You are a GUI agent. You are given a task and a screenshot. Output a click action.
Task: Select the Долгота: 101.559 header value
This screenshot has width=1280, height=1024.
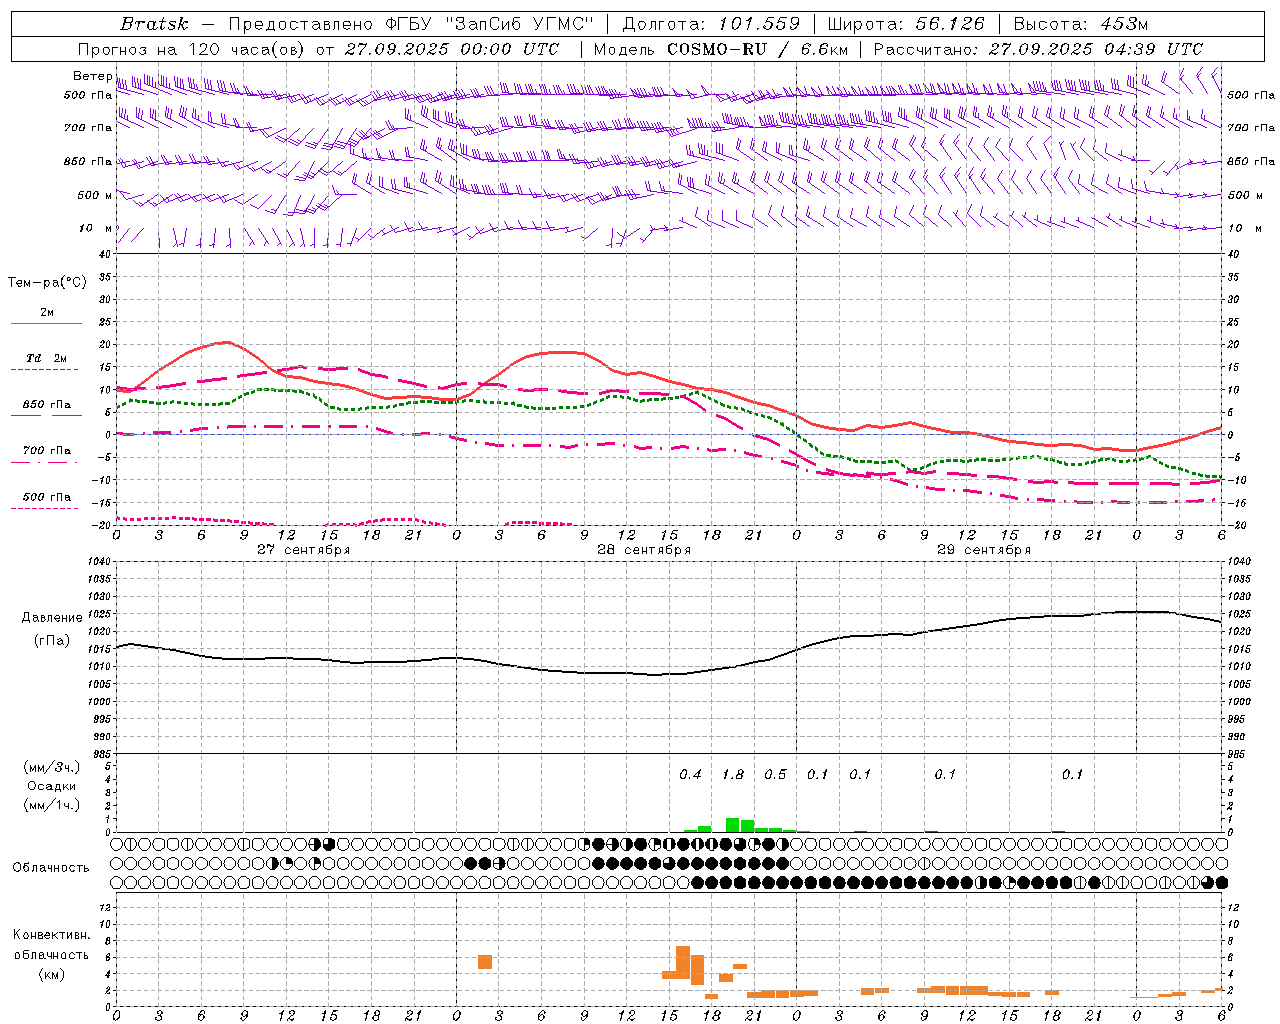point(711,24)
